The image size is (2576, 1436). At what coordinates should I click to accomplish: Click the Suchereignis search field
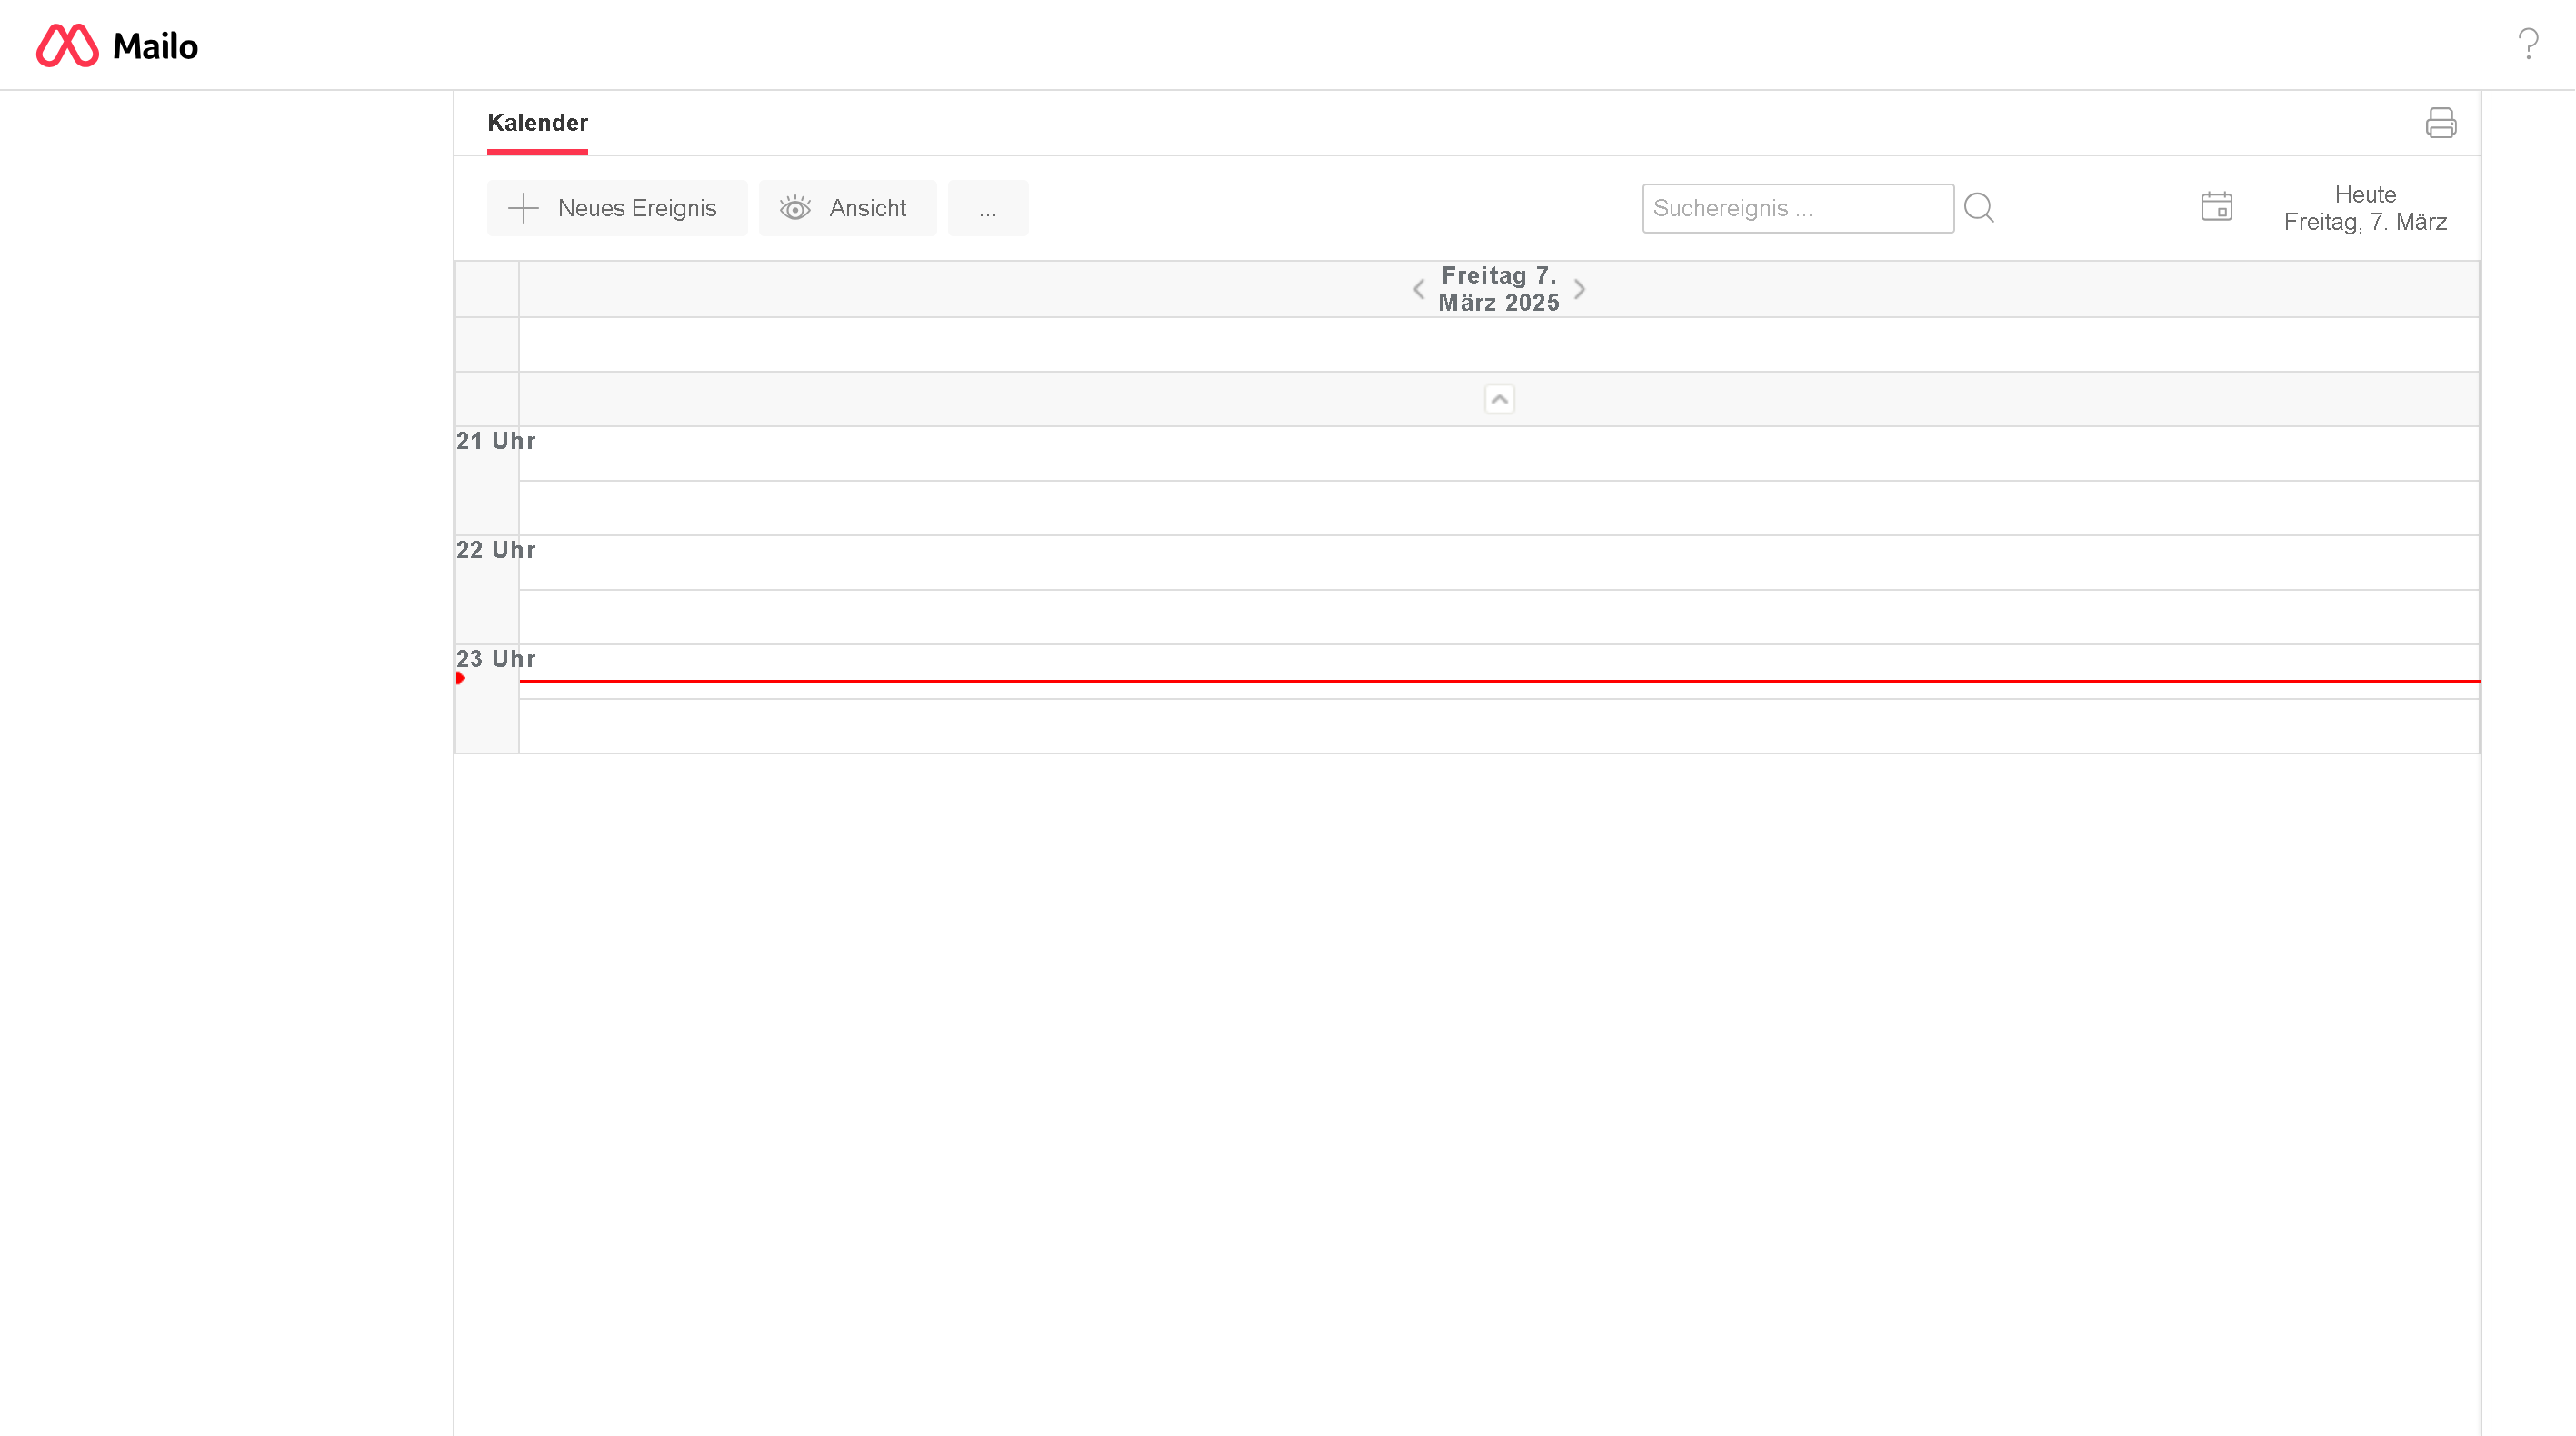coord(1797,208)
